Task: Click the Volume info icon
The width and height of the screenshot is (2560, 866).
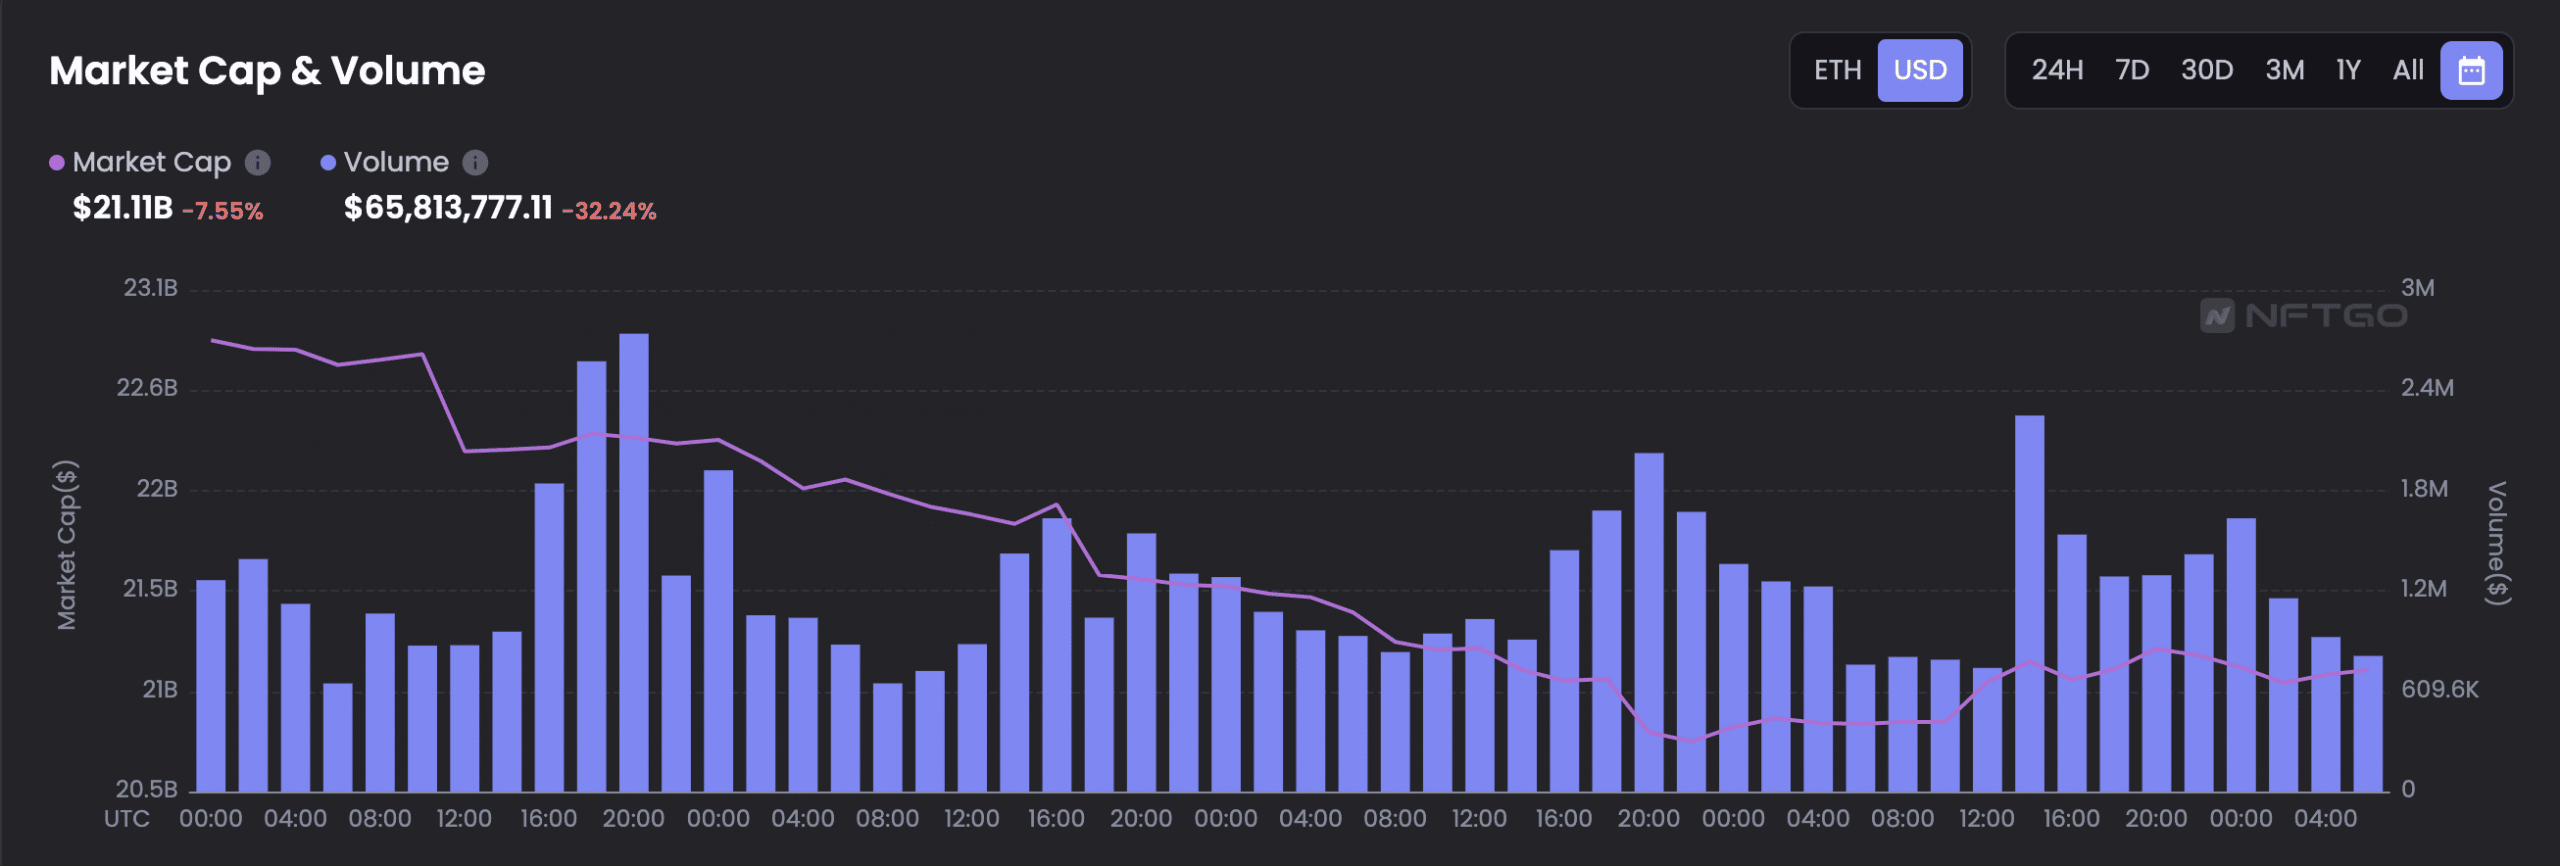Action: coord(476,162)
